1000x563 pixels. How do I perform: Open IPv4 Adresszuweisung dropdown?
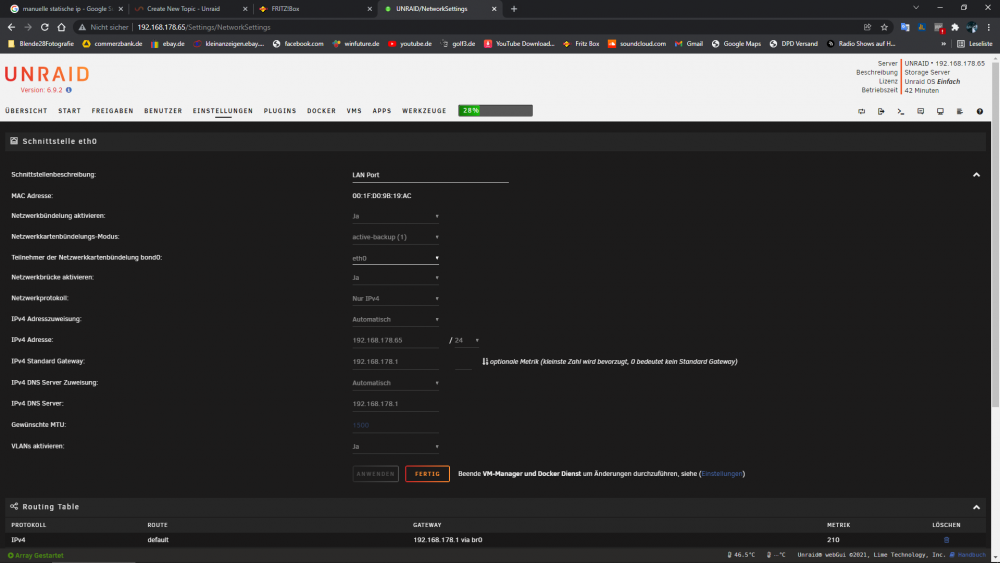(395, 319)
